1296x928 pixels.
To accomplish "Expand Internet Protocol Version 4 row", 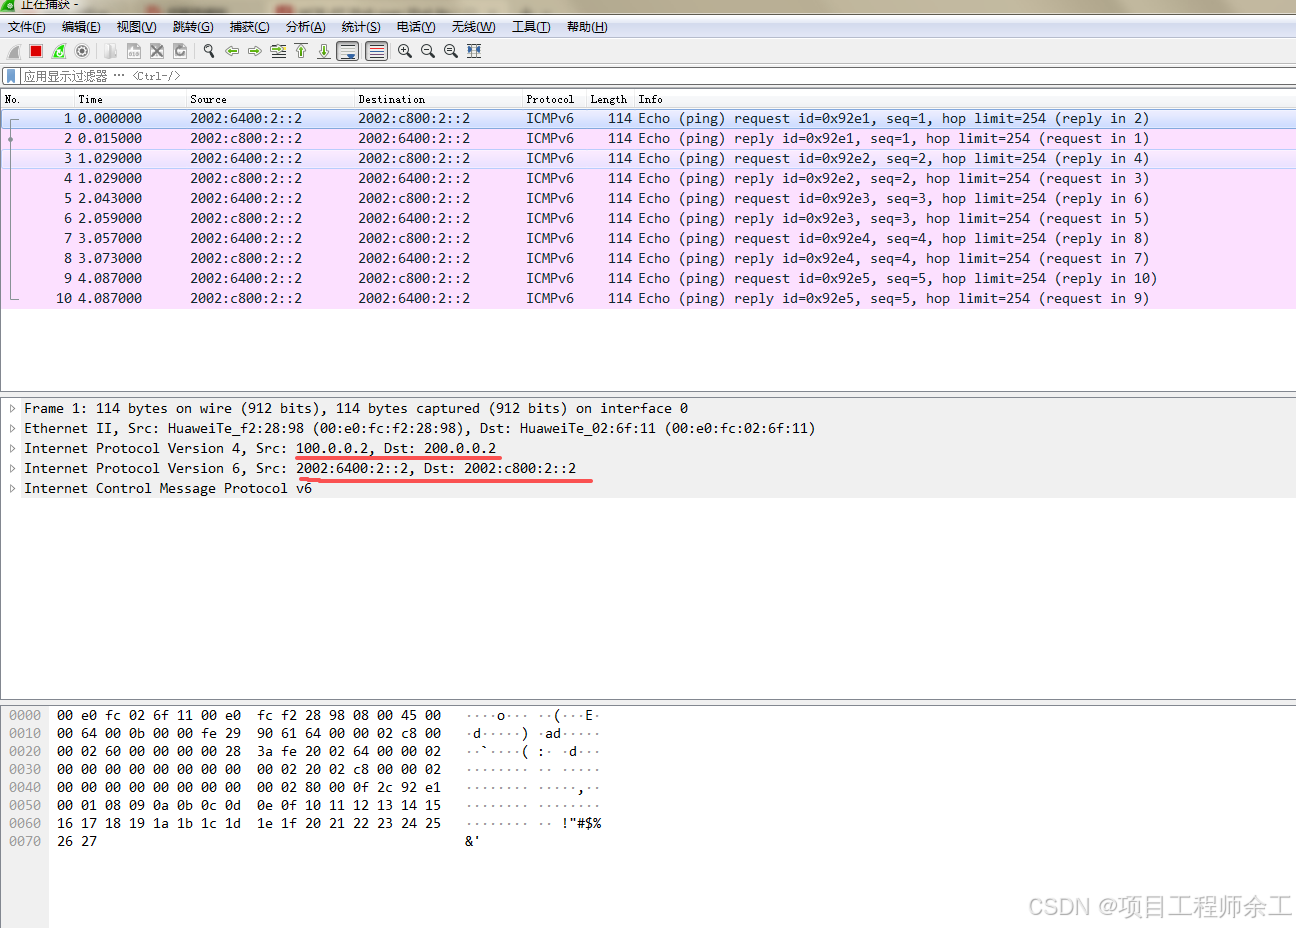I will coord(12,449).
